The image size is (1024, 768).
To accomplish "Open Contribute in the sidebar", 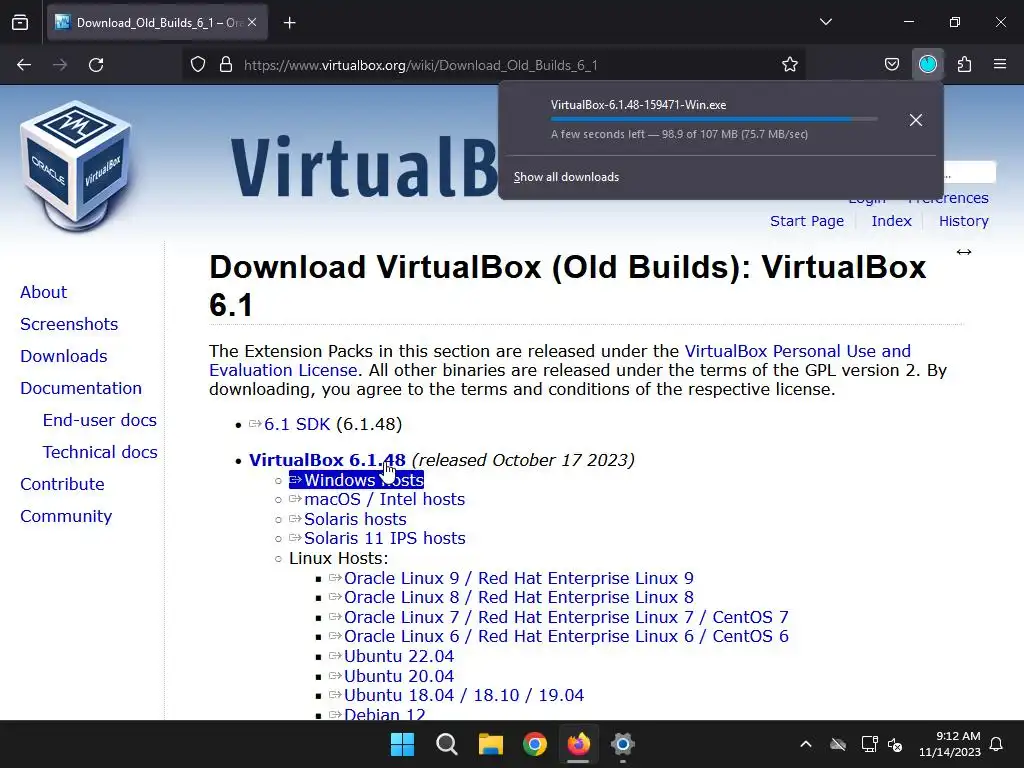I will 62,484.
